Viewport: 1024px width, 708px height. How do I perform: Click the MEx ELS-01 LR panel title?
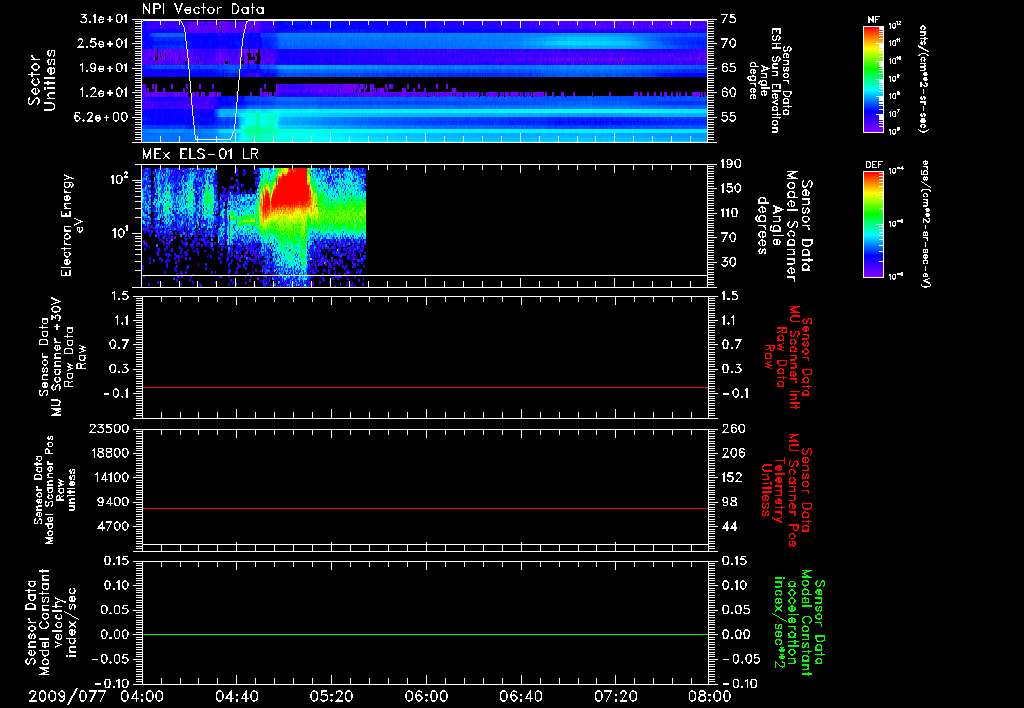200,154
